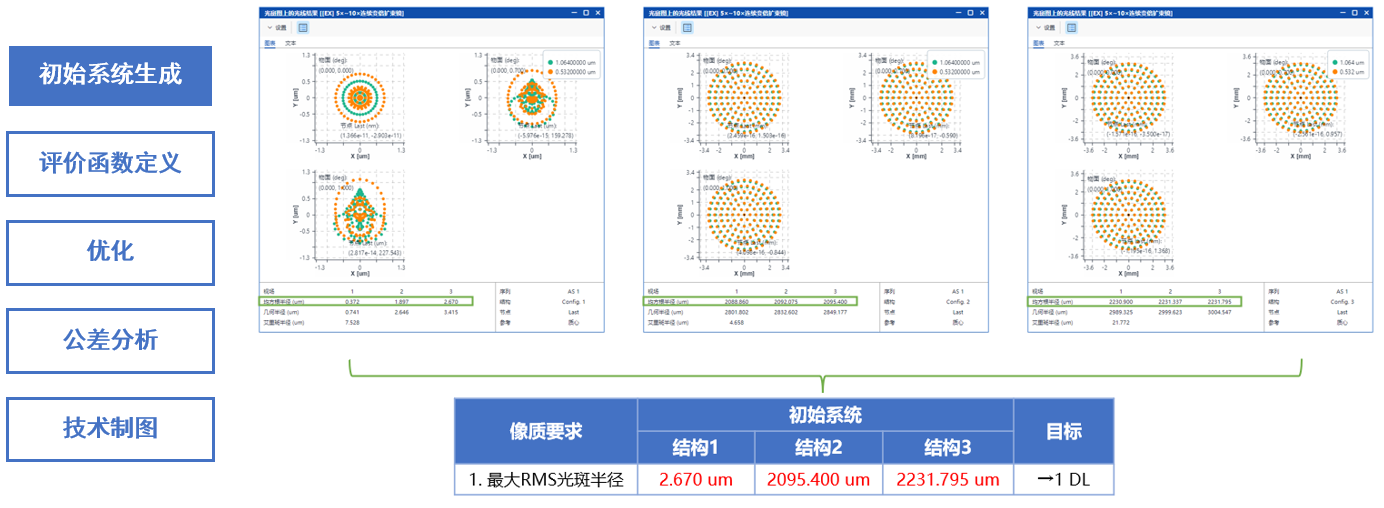Screen dimensions: 1384x508
Task: Expand the 设置 dropdown in the right window
Action: (x=1044, y=28)
